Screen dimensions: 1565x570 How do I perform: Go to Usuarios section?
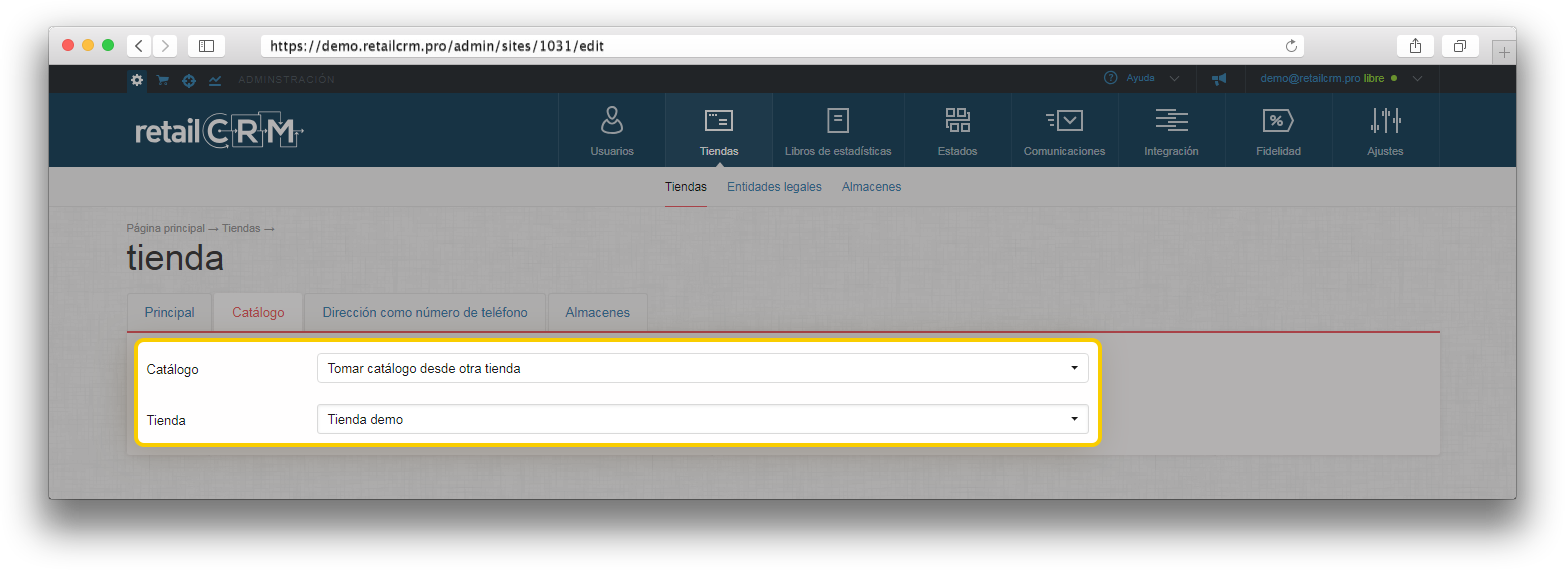click(612, 131)
